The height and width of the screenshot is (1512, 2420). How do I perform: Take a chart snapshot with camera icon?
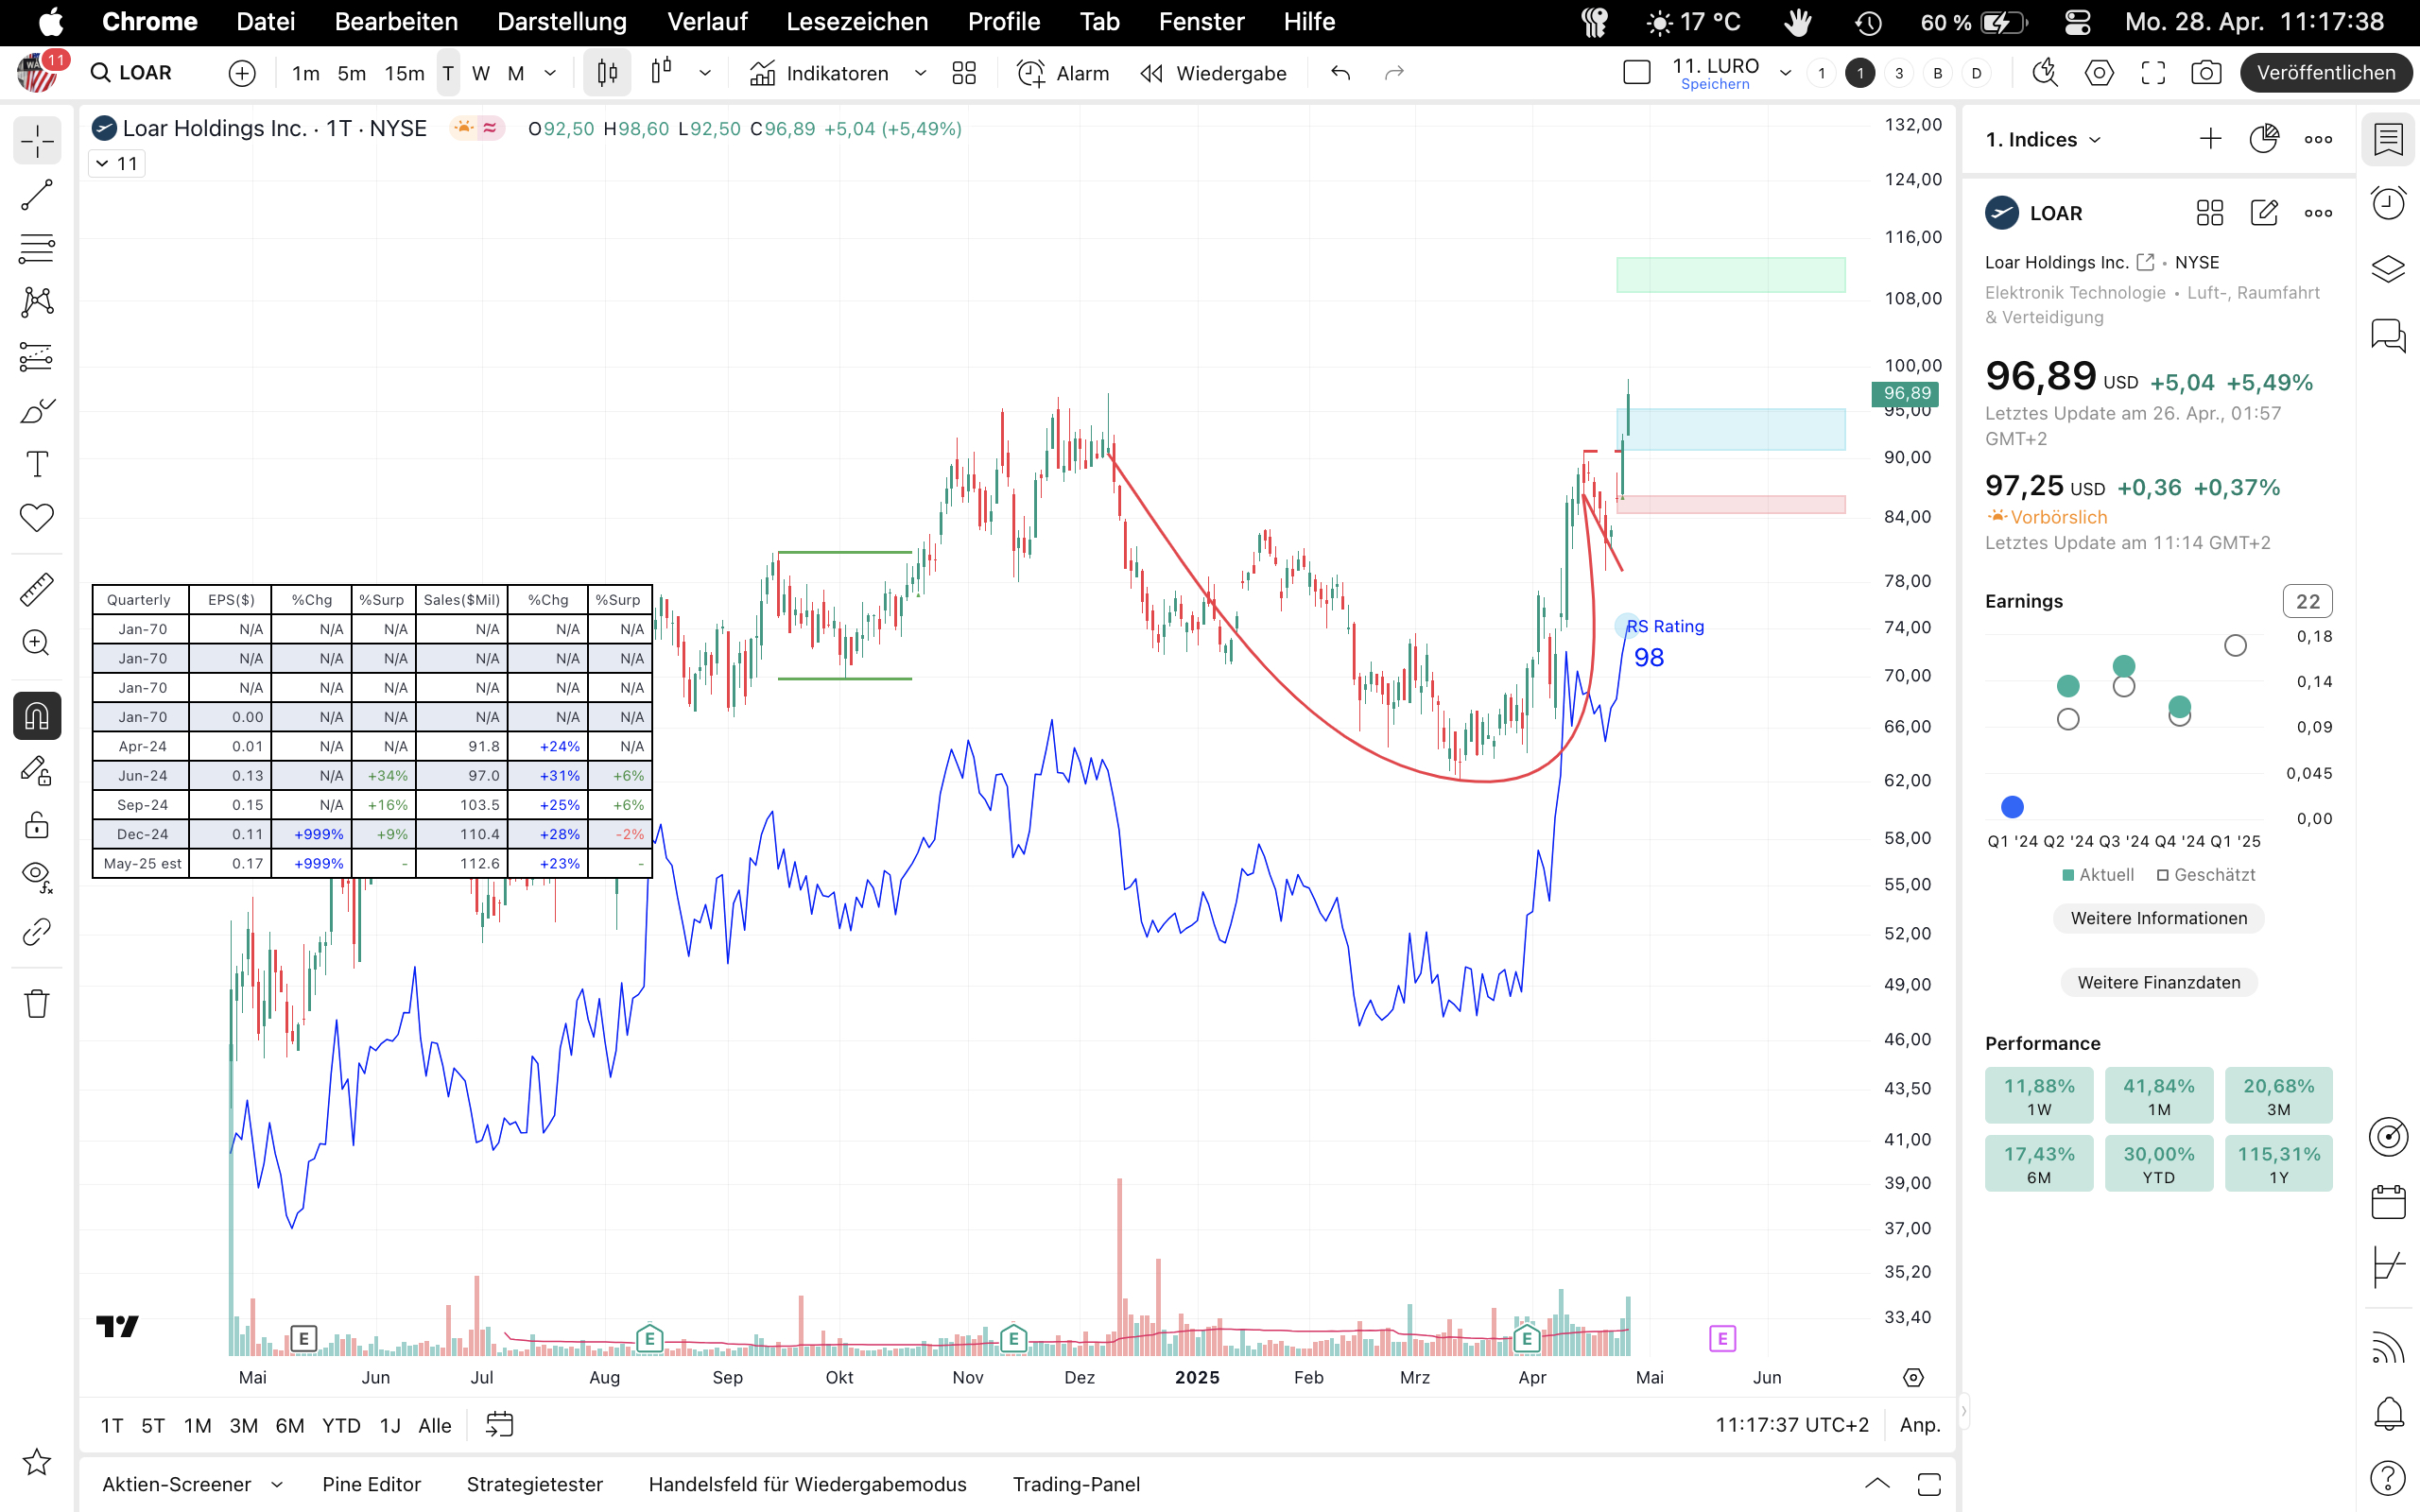click(2206, 73)
